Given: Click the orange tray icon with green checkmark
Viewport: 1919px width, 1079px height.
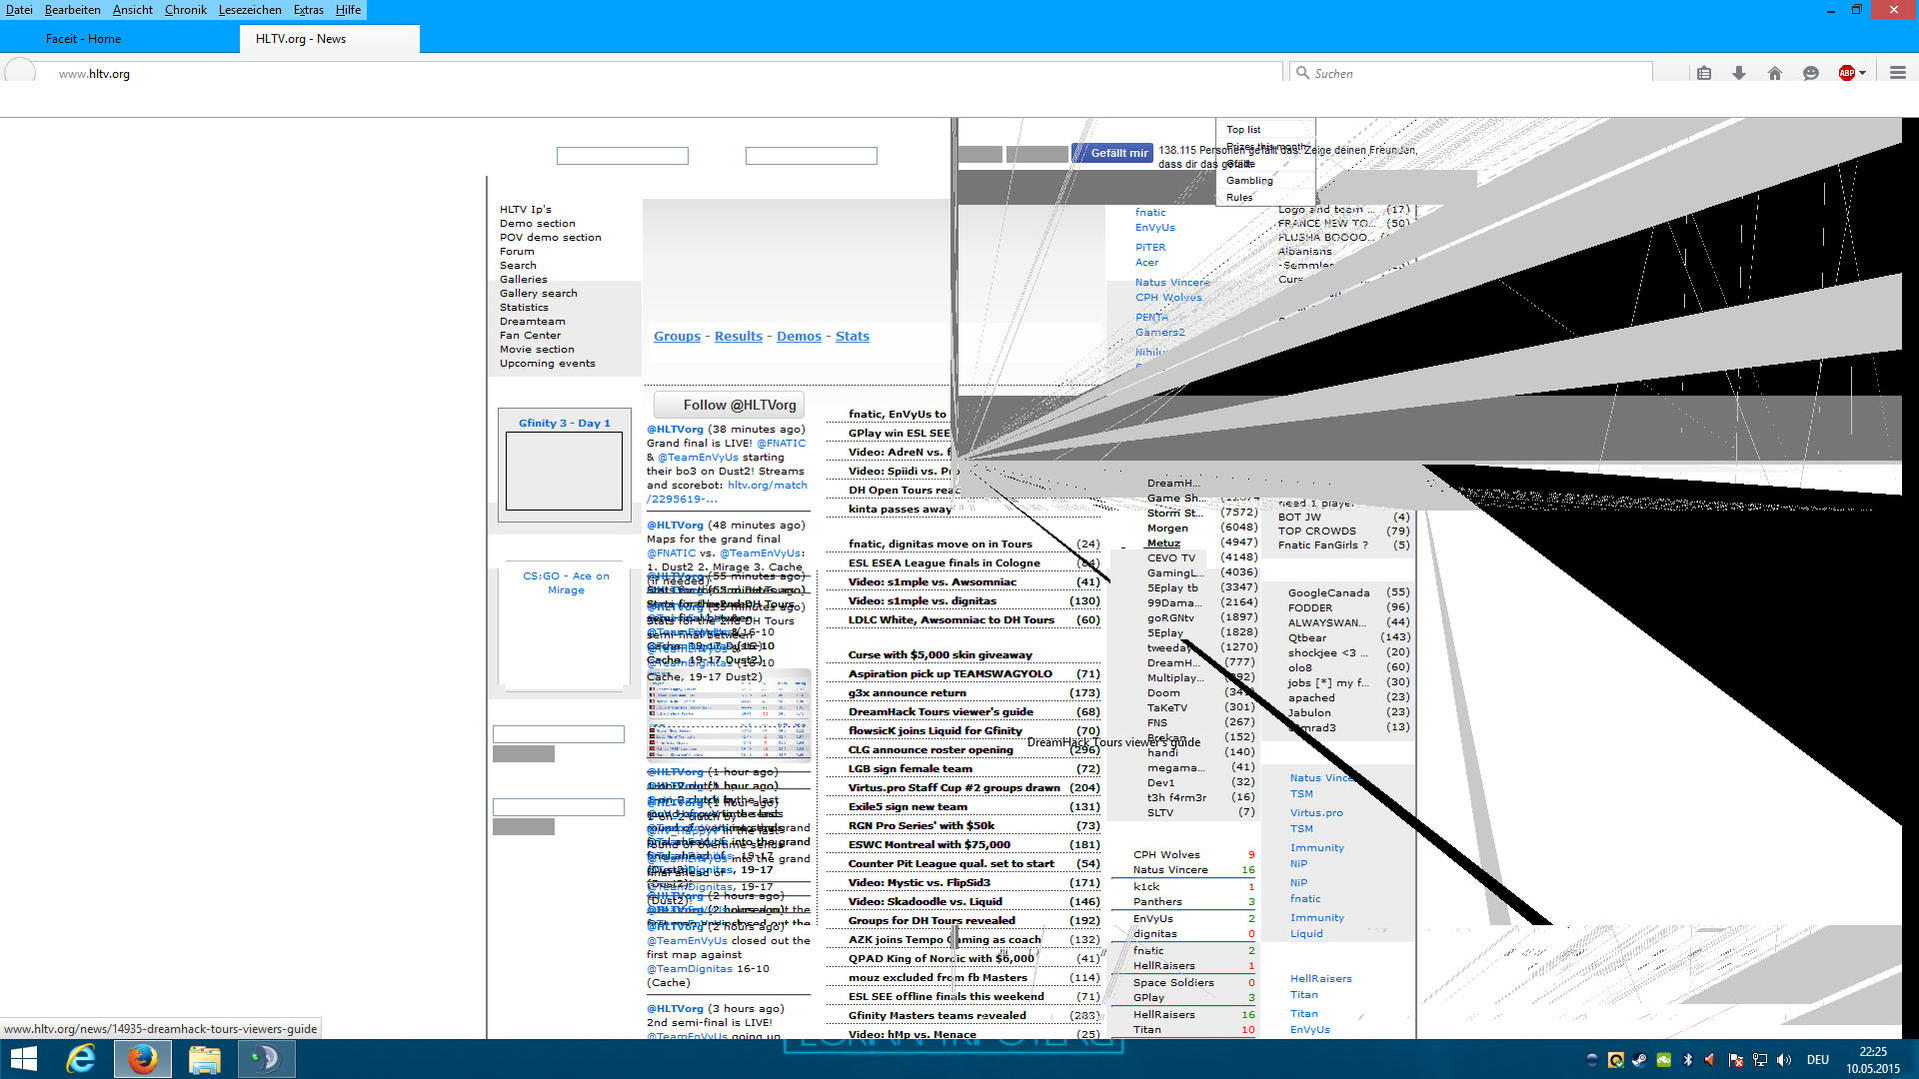Looking at the screenshot, I should (1615, 1060).
